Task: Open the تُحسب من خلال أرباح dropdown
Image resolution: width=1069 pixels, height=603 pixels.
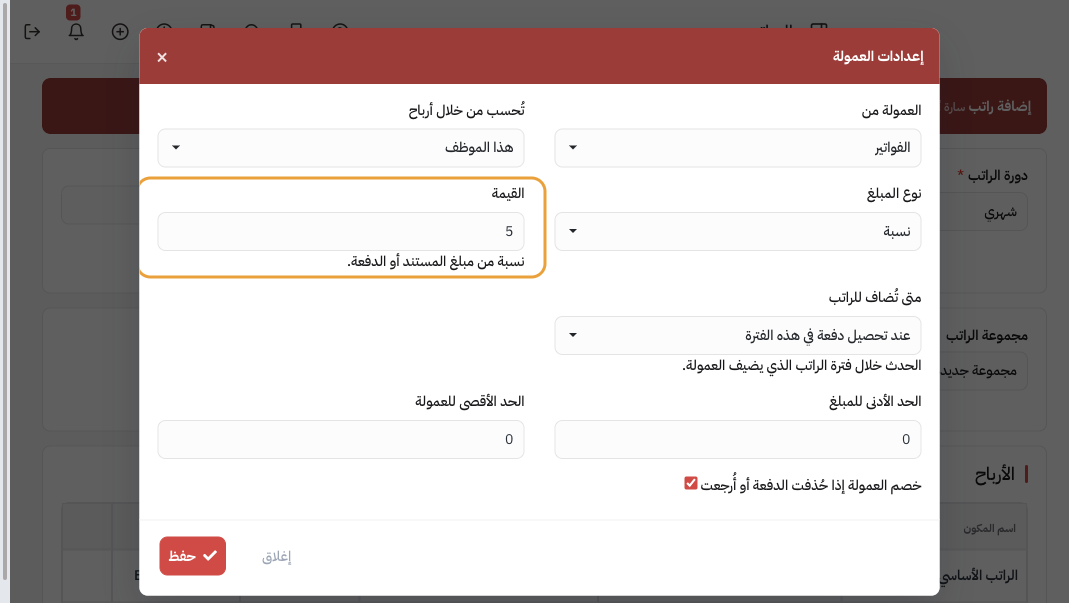Action: click(341, 147)
